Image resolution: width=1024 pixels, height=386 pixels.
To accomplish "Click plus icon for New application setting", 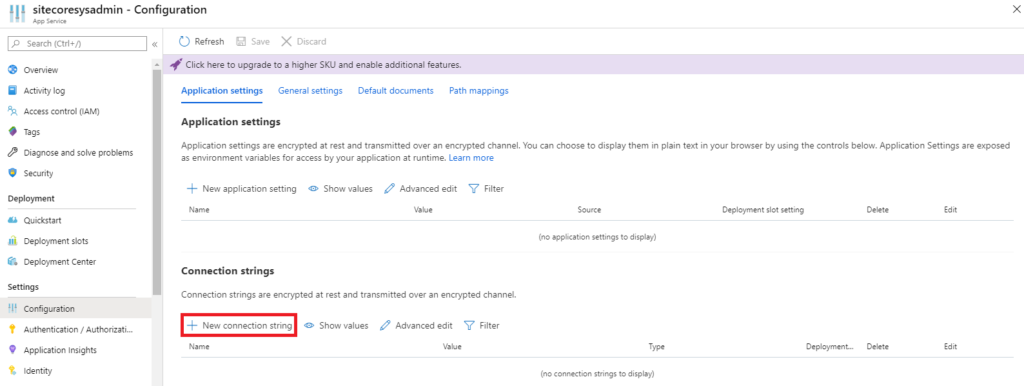I will (192, 189).
